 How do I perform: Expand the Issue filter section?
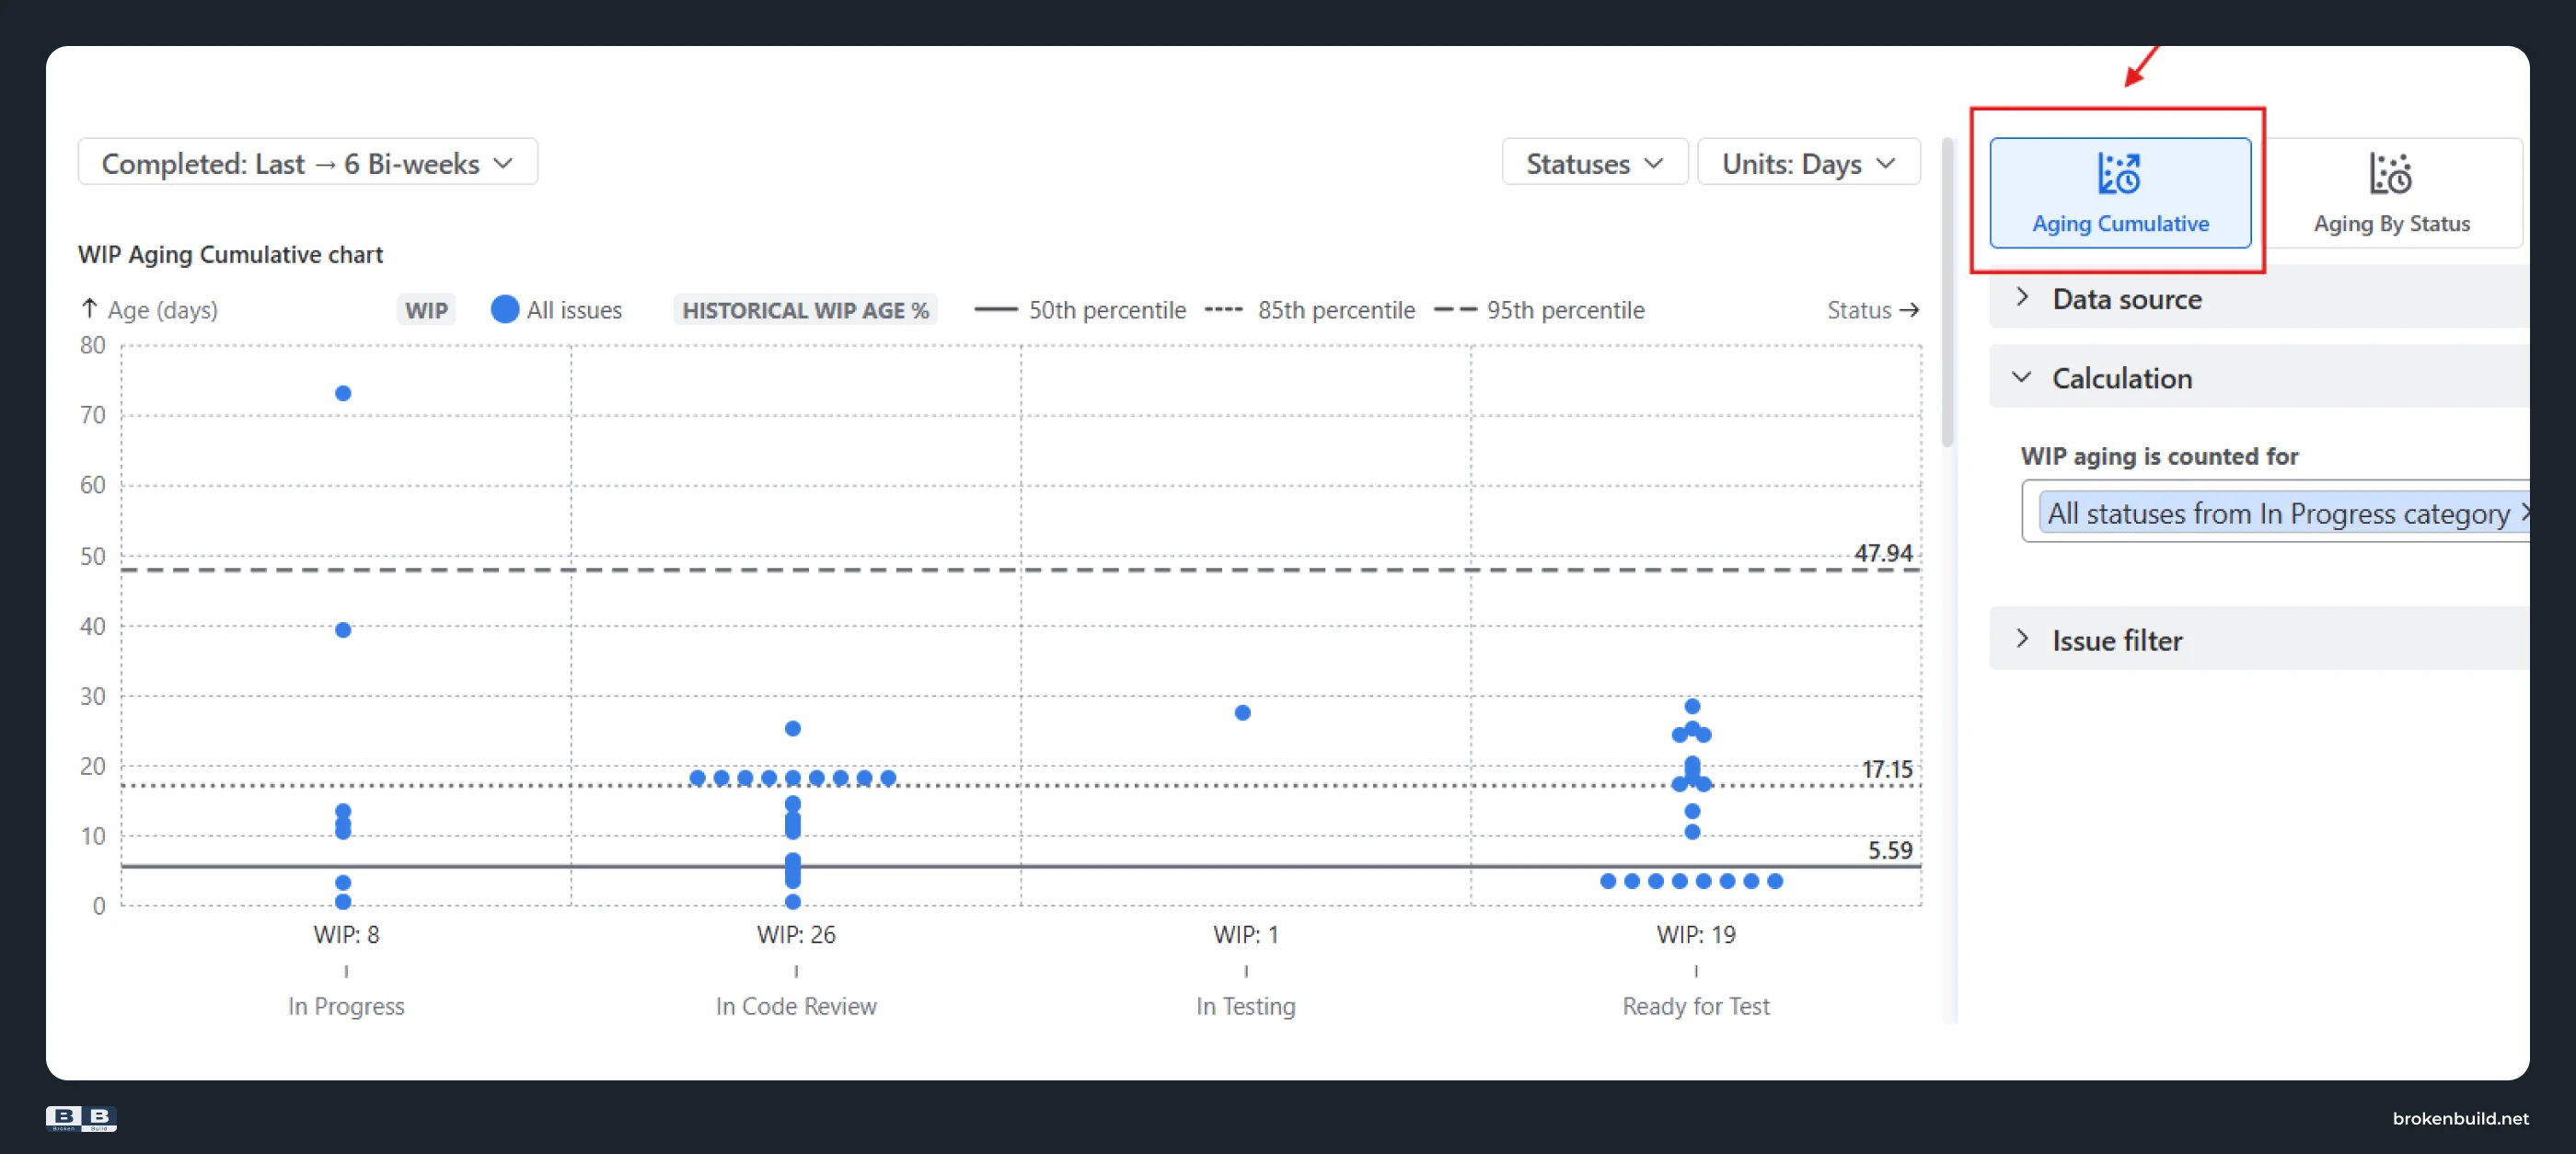(x=2259, y=639)
